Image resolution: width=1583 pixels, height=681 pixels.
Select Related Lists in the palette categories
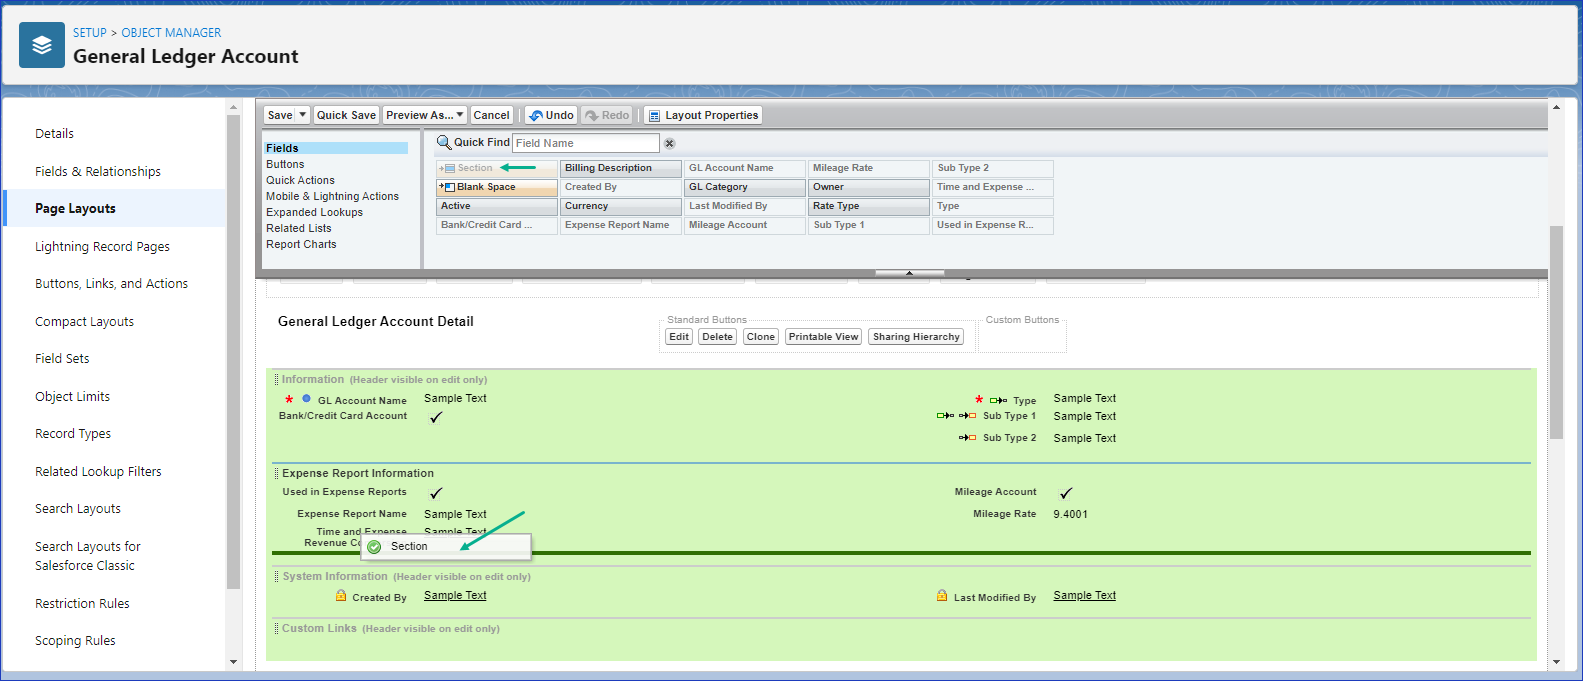point(299,228)
